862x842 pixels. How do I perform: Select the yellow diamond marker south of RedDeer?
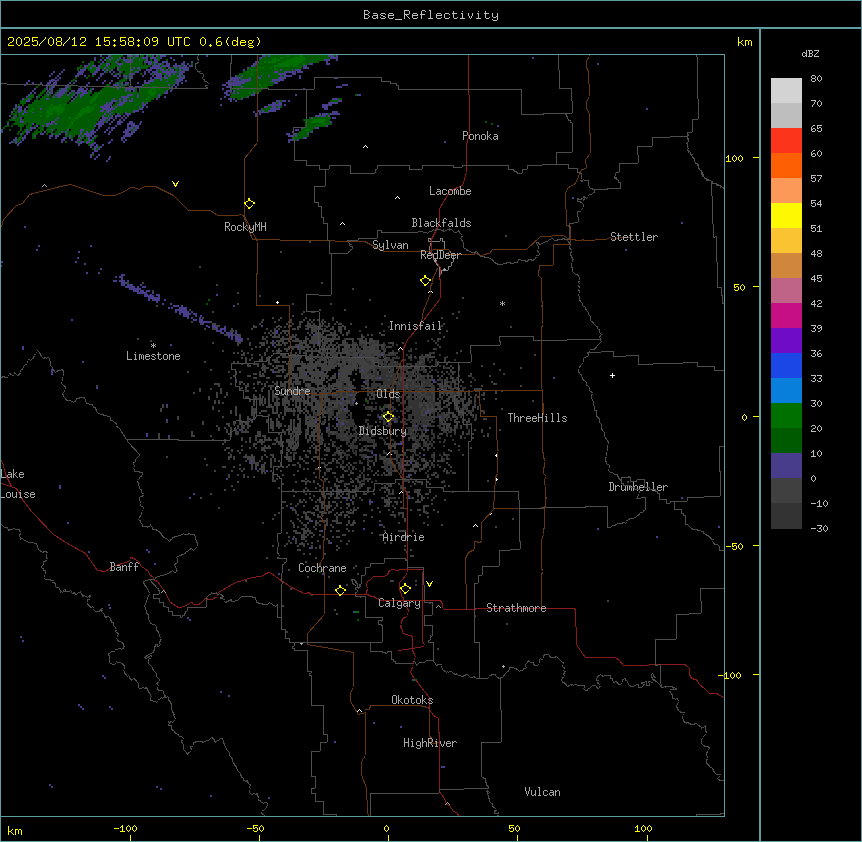coord(426,281)
